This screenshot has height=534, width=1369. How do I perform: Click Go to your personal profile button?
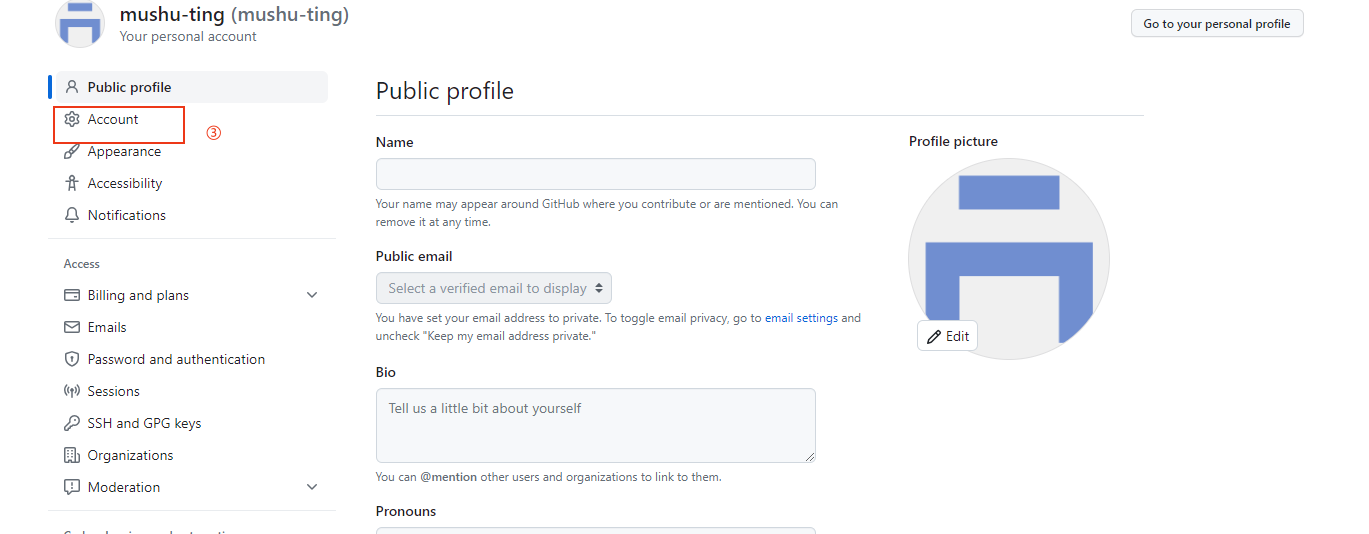(1216, 23)
